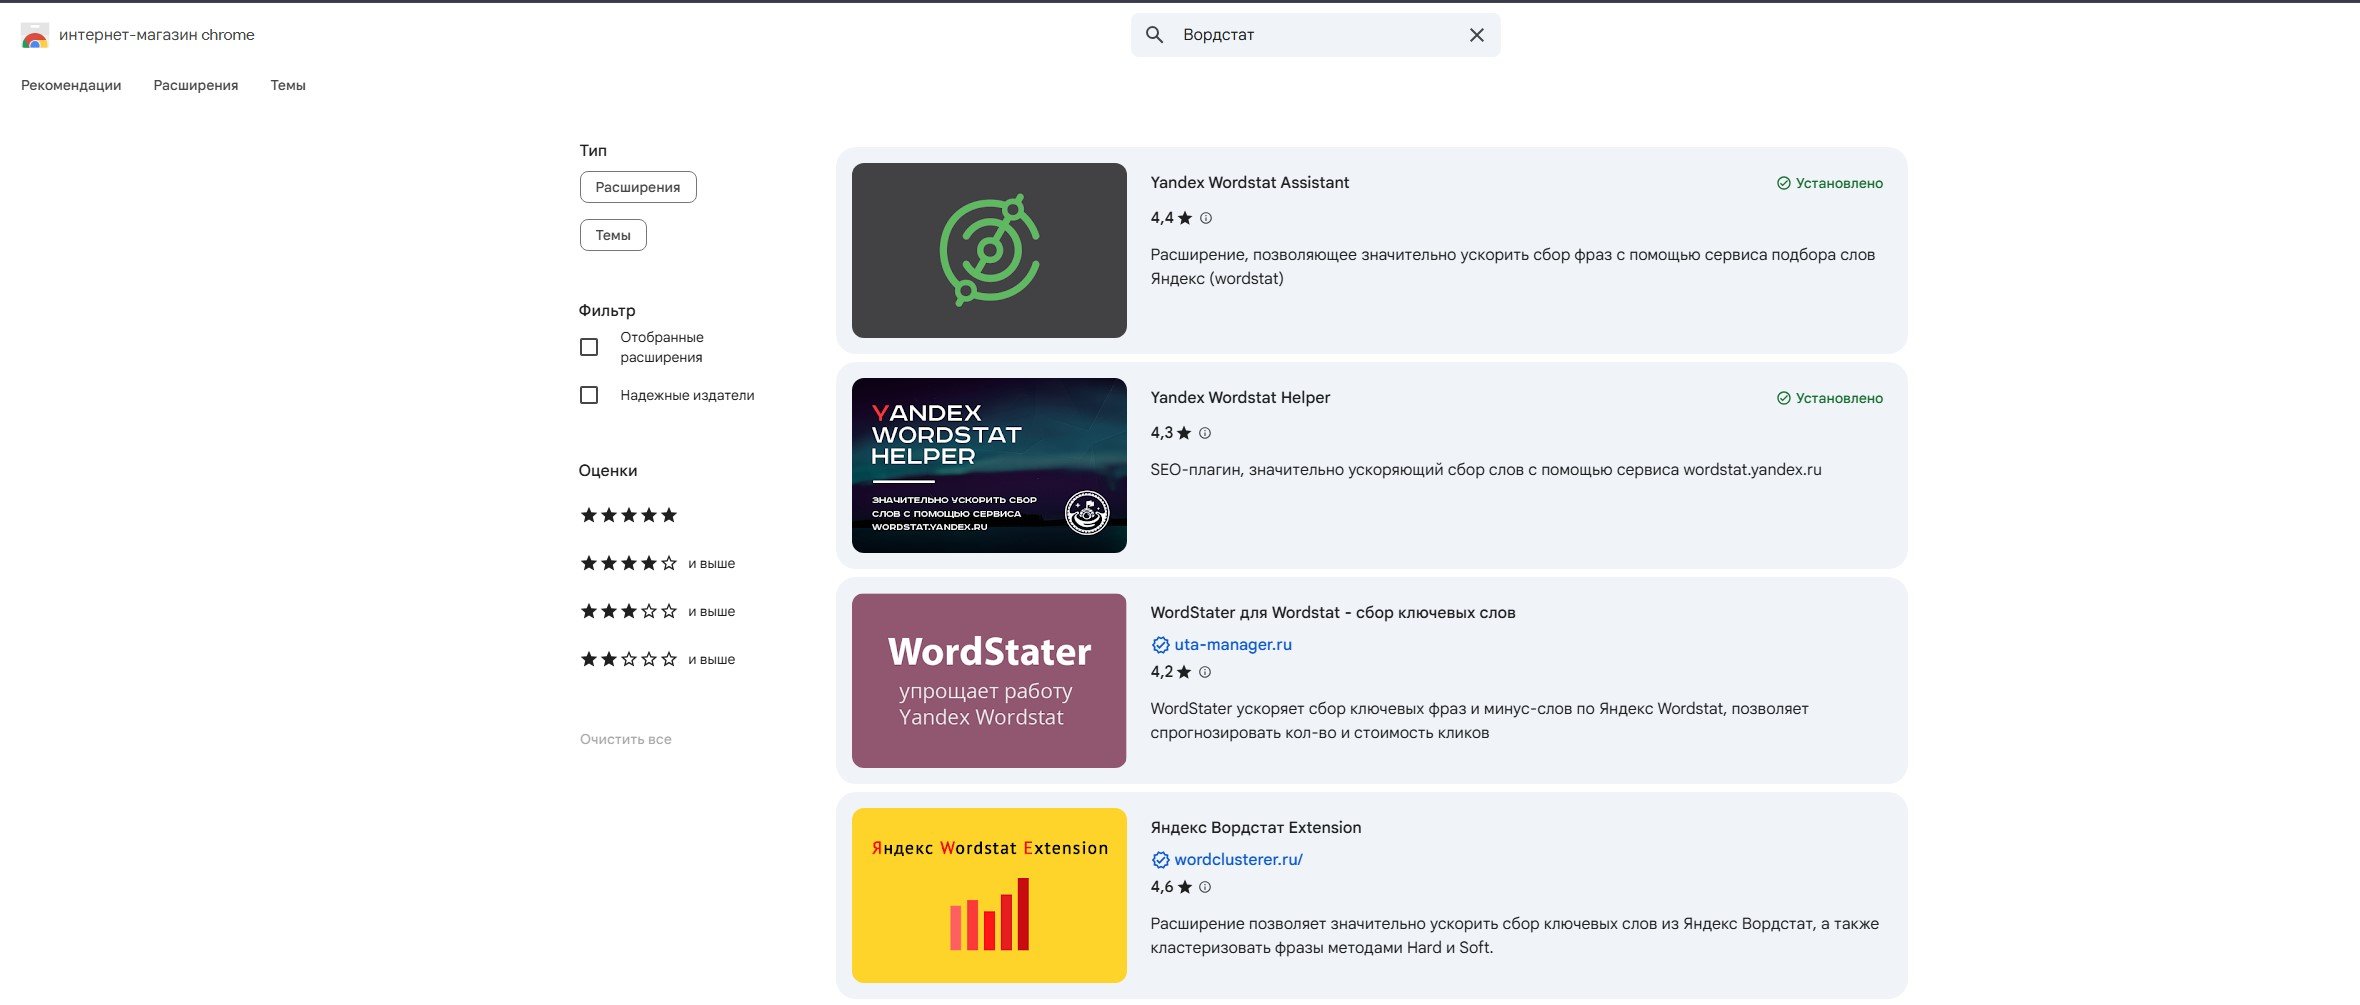Click info icon next to 4,3 rating
This screenshot has width=2360, height=1005.
(x=1205, y=433)
